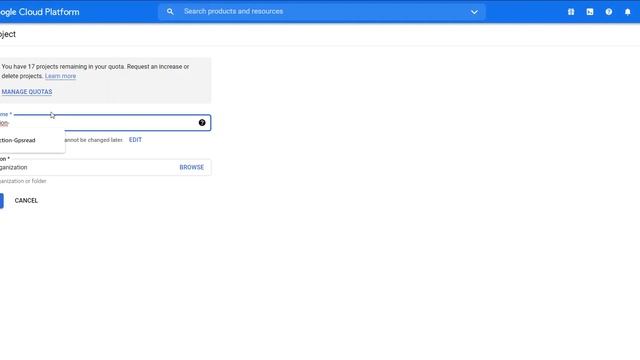The image size is (640, 360).
Task: Choose the autocomplete suggestion ending in Gpsread
Action: tap(32, 140)
